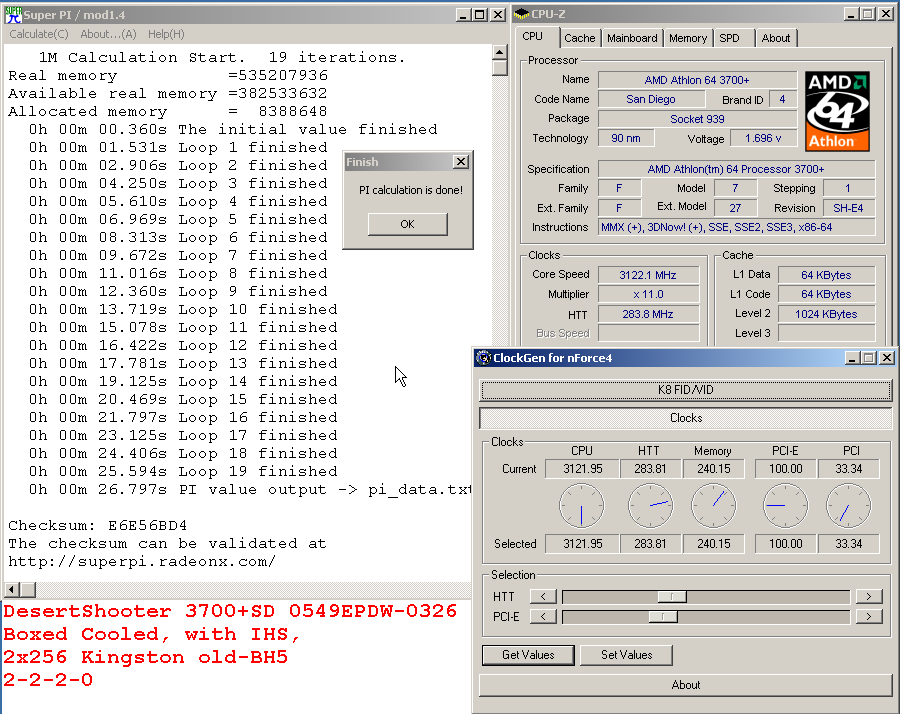
Task: Click OK in the Finish dialog
Action: 408,224
